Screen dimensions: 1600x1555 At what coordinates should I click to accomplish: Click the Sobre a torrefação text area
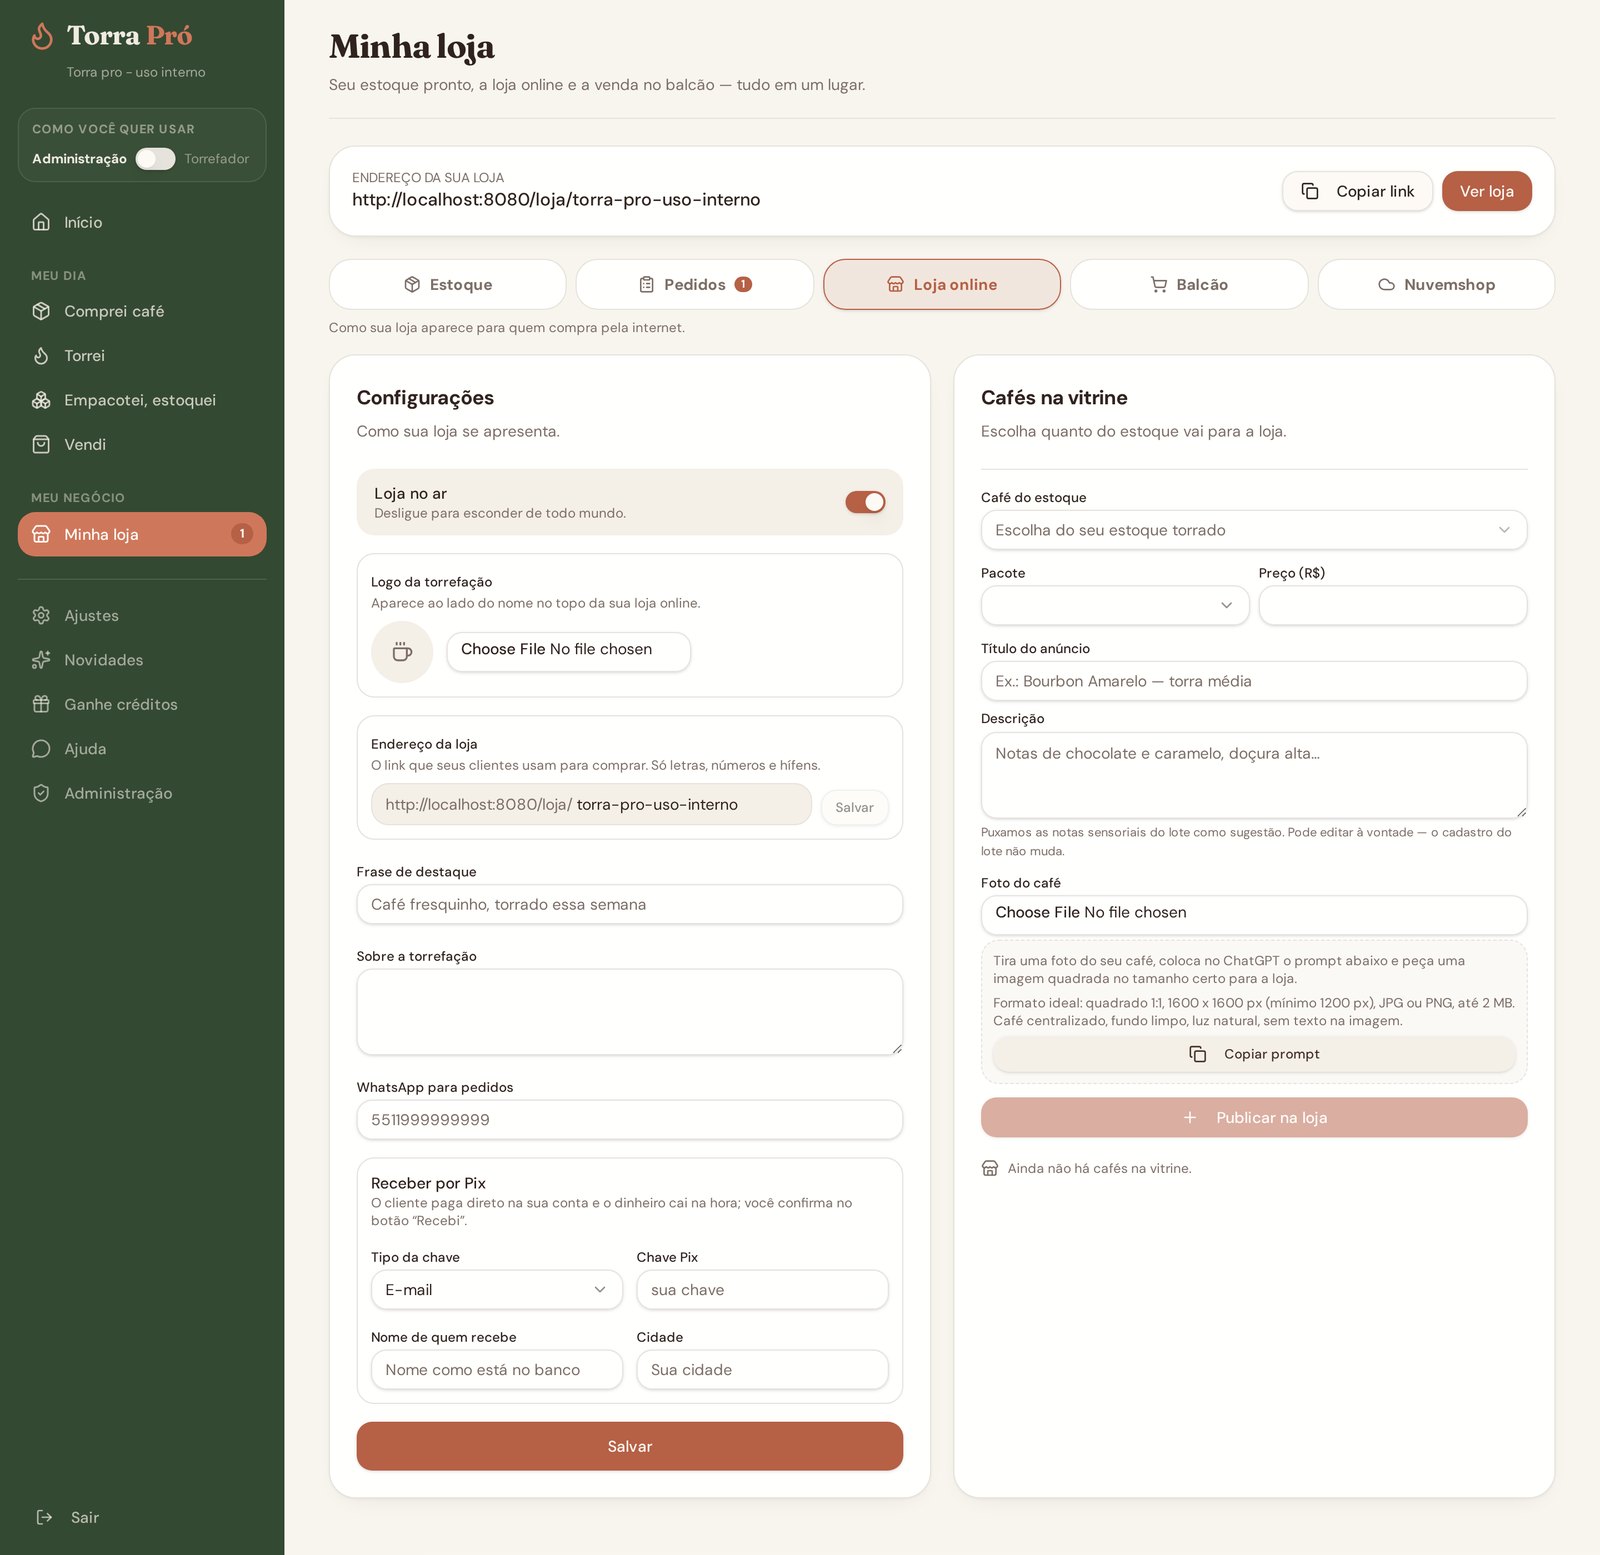(x=630, y=1012)
